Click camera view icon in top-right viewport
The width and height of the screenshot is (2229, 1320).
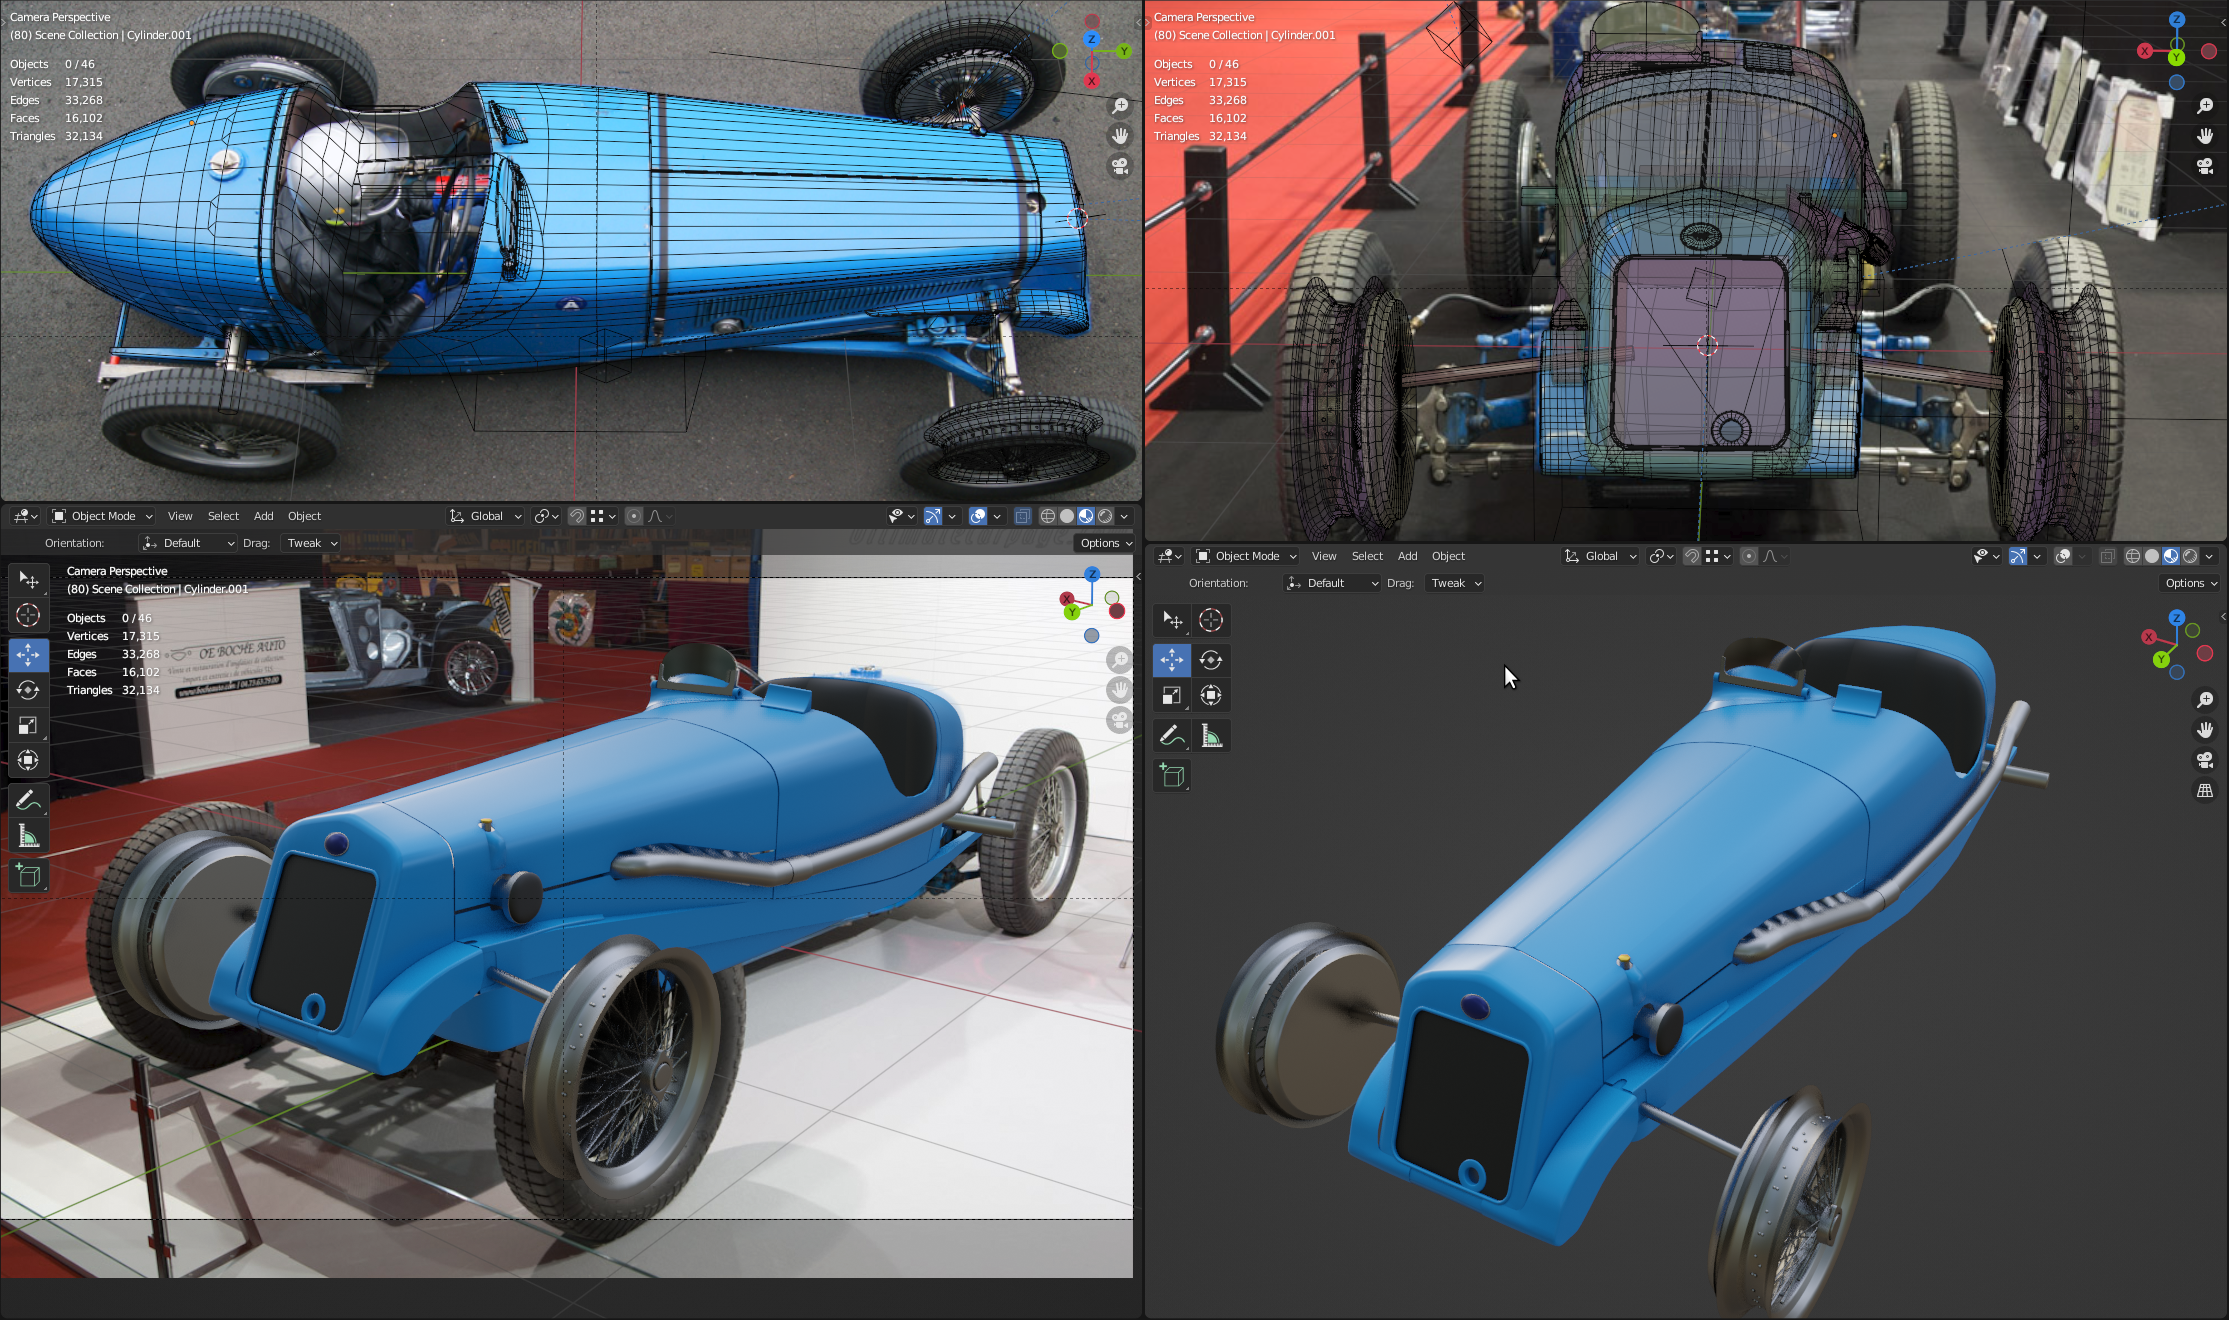(x=2204, y=166)
